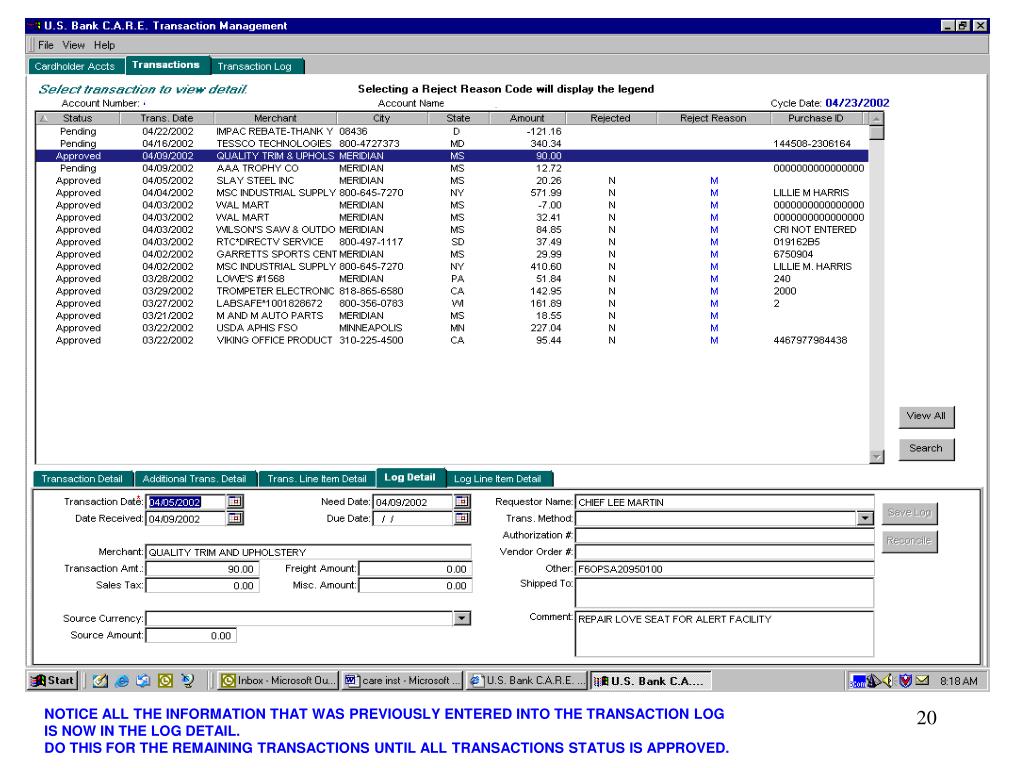
Task: Select the SLAY STEEL INC transaction row
Action: pyautogui.click(x=452, y=181)
